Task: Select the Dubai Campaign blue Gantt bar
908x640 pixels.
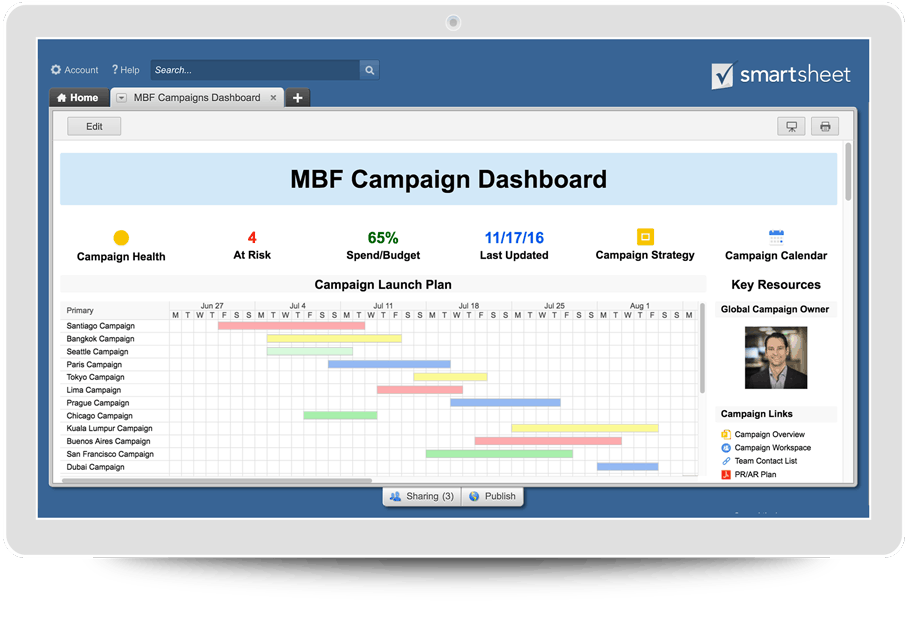Action: (x=628, y=467)
